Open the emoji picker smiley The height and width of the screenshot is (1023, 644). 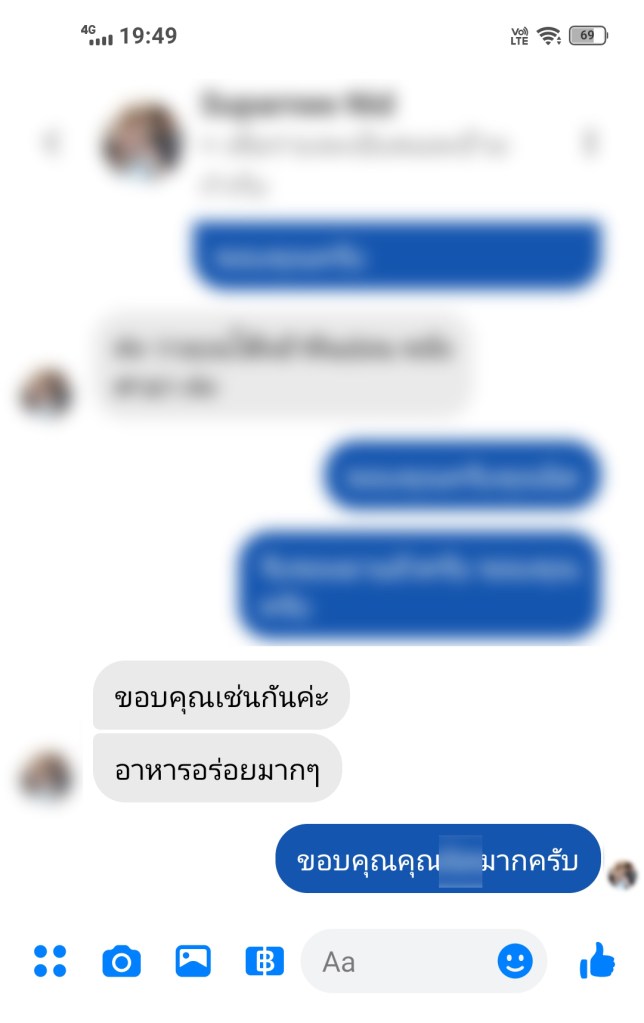(515, 961)
